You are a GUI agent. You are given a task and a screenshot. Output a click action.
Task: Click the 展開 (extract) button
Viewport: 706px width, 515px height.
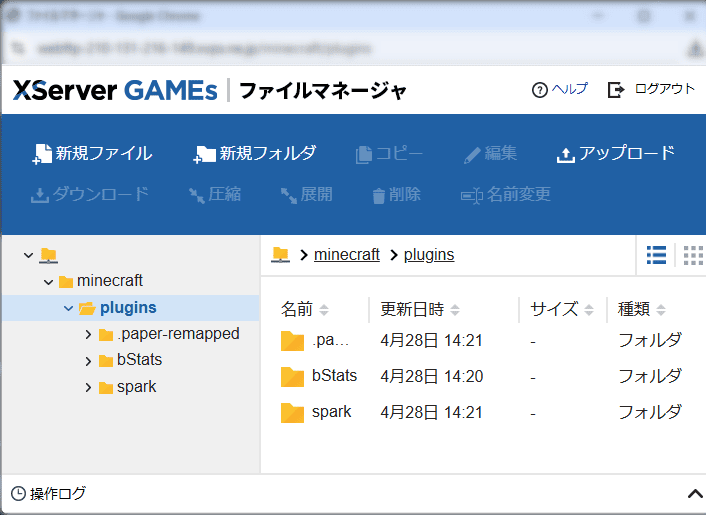(307, 194)
